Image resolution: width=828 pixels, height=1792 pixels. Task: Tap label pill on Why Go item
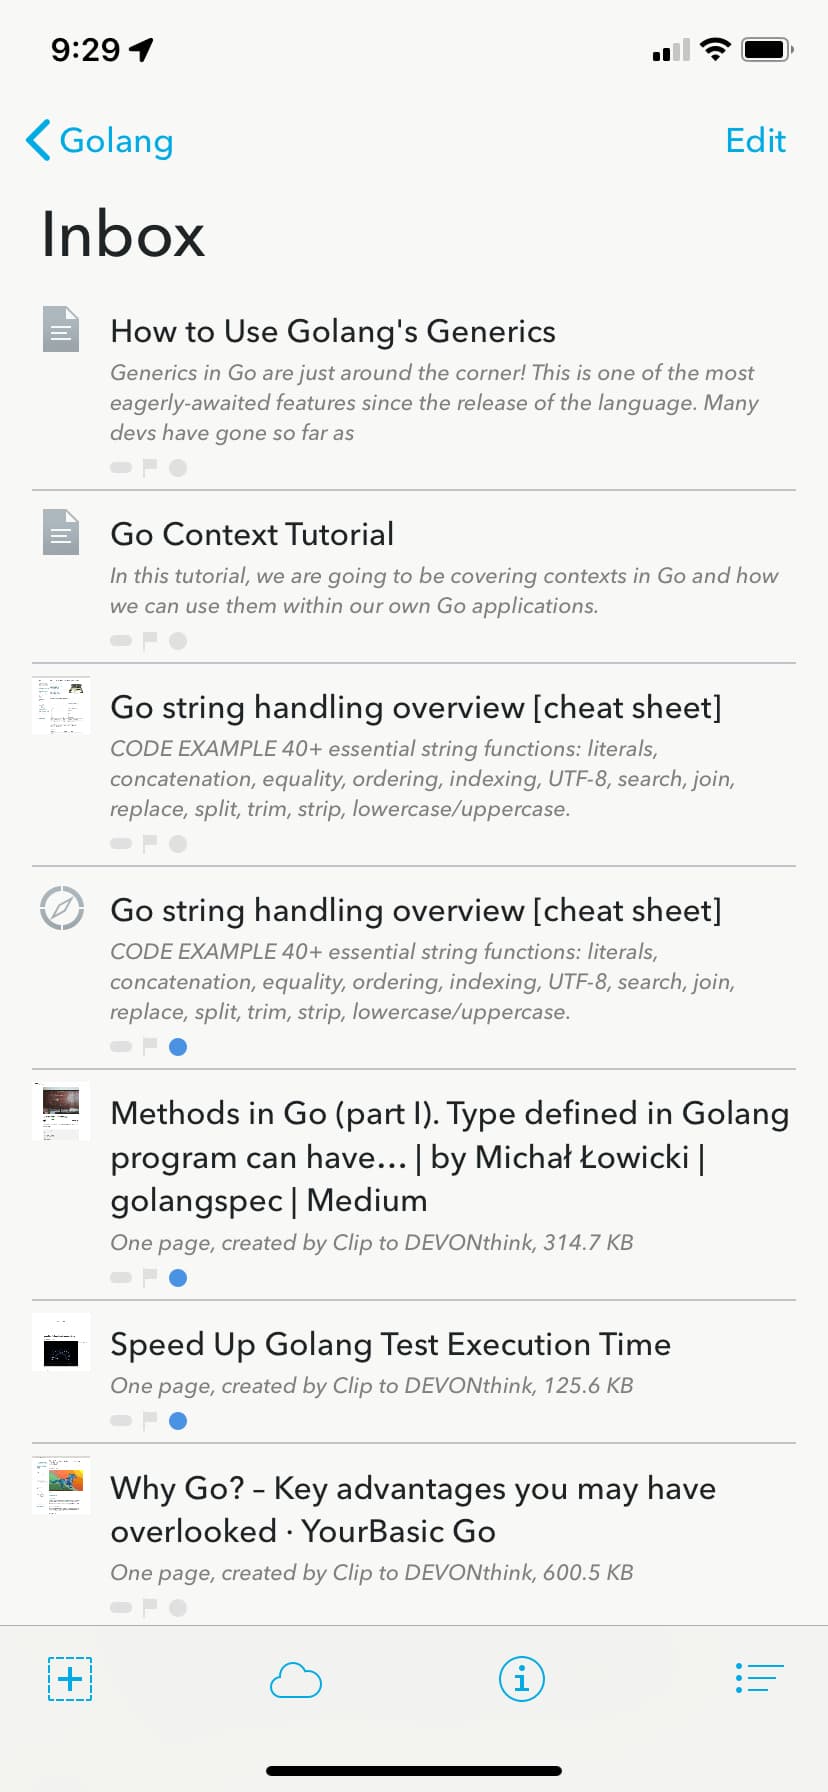tap(121, 1607)
